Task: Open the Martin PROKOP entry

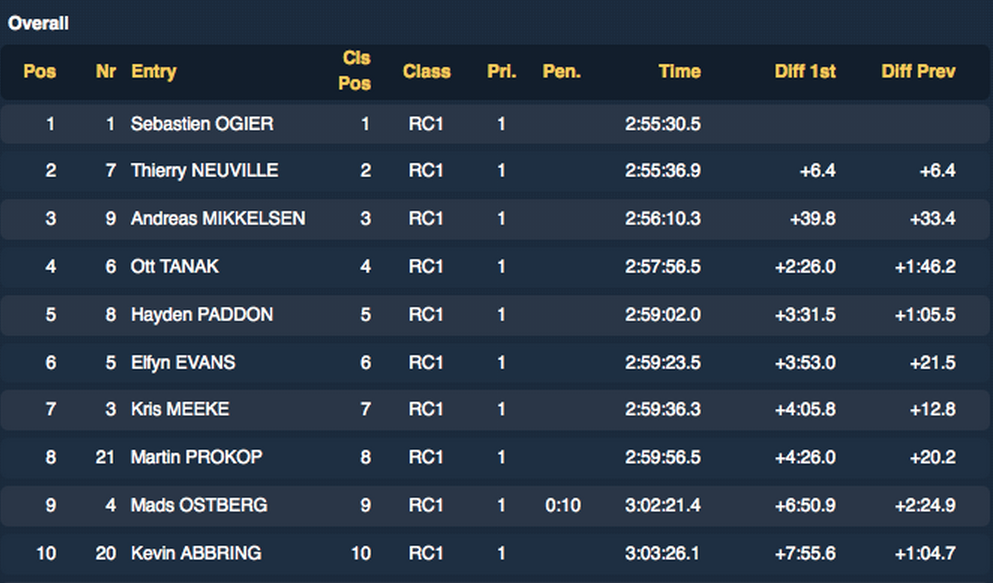Action: [197, 457]
